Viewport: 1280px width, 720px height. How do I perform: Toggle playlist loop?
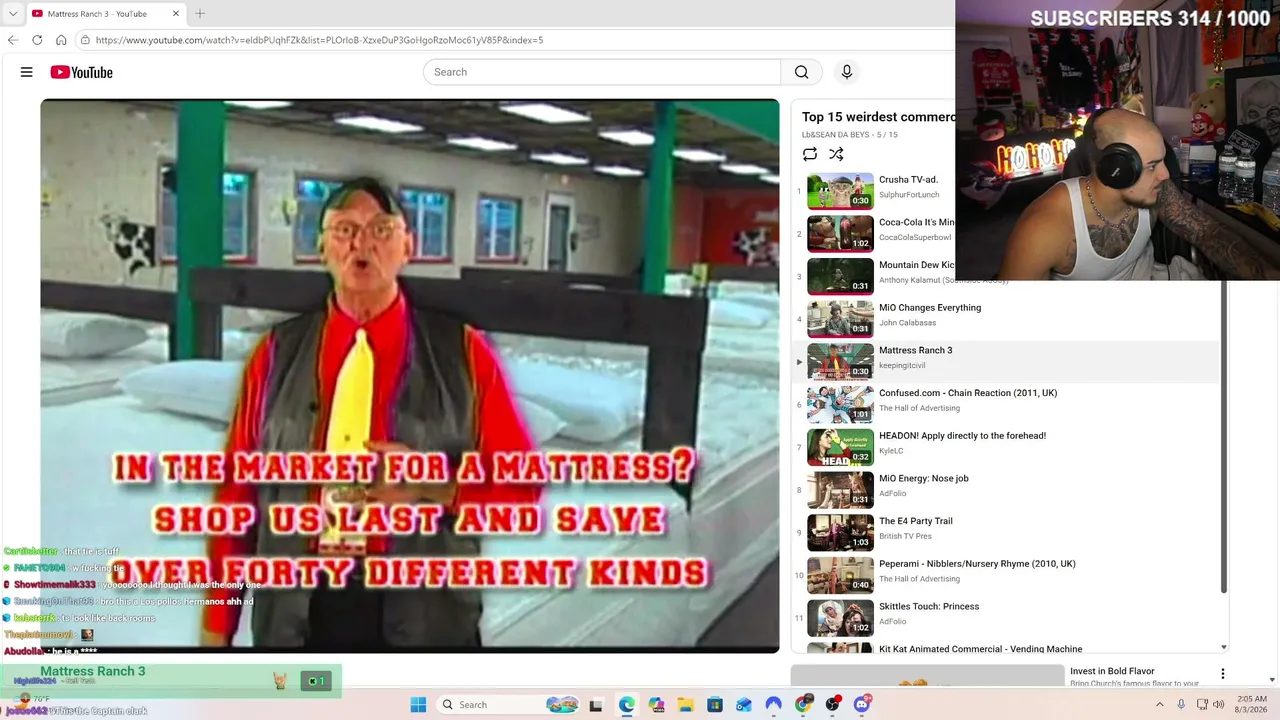pyautogui.click(x=810, y=154)
